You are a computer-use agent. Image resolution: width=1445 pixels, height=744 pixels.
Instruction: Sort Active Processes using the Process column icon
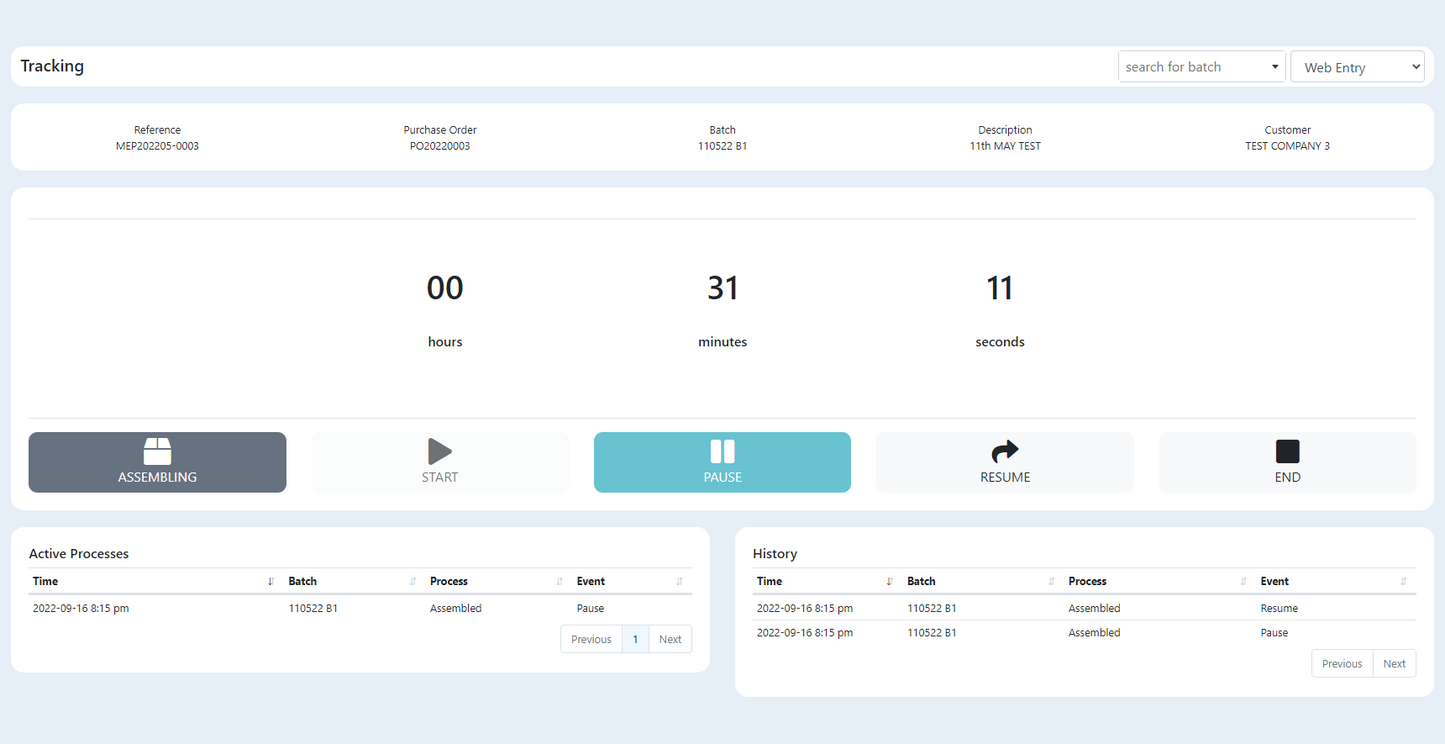(x=558, y=581)
